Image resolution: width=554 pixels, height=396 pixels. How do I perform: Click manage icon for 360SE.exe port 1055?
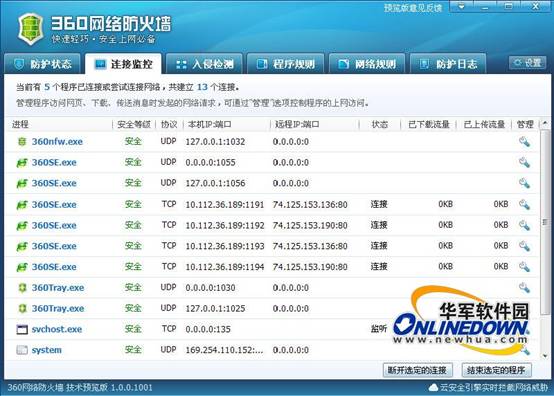524,162
